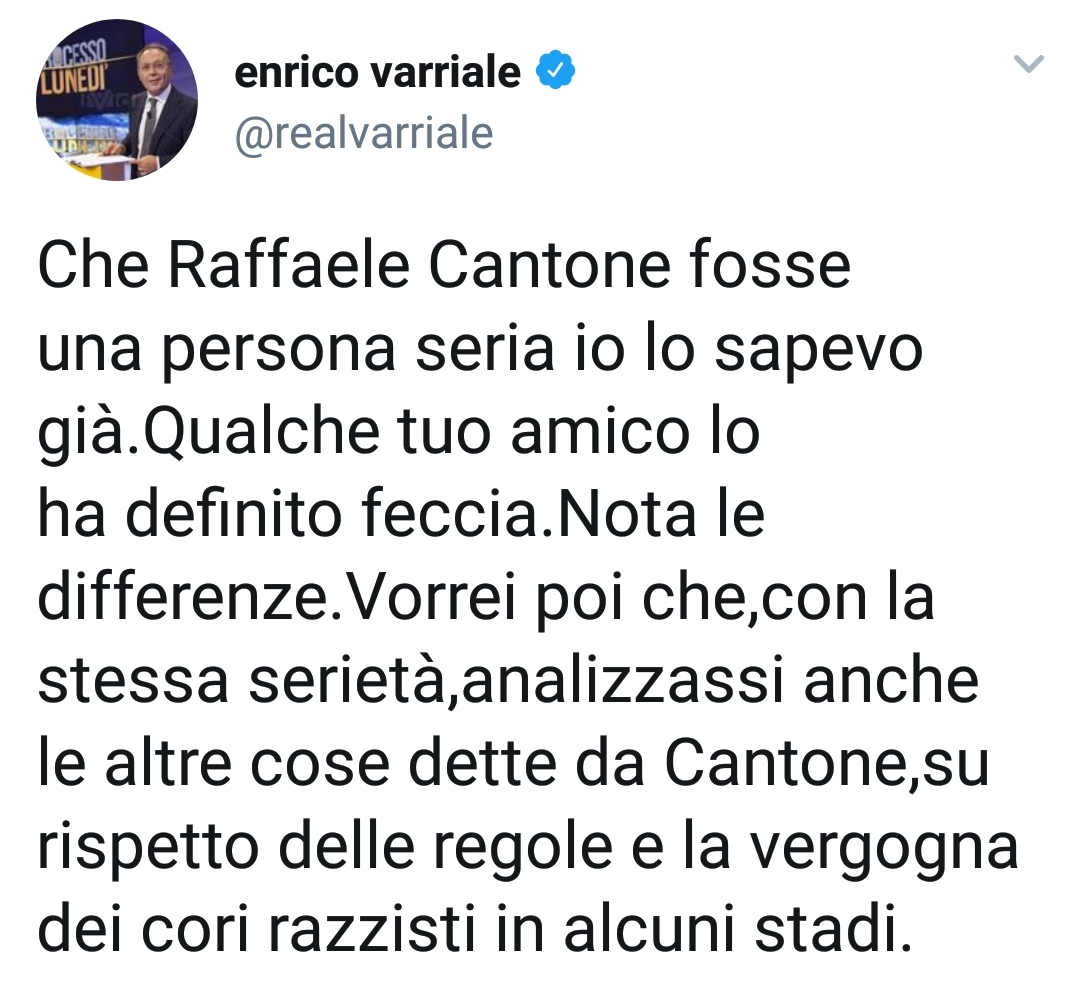
Task: Open enrico varriale's profile picture
Action: (117, 100)
